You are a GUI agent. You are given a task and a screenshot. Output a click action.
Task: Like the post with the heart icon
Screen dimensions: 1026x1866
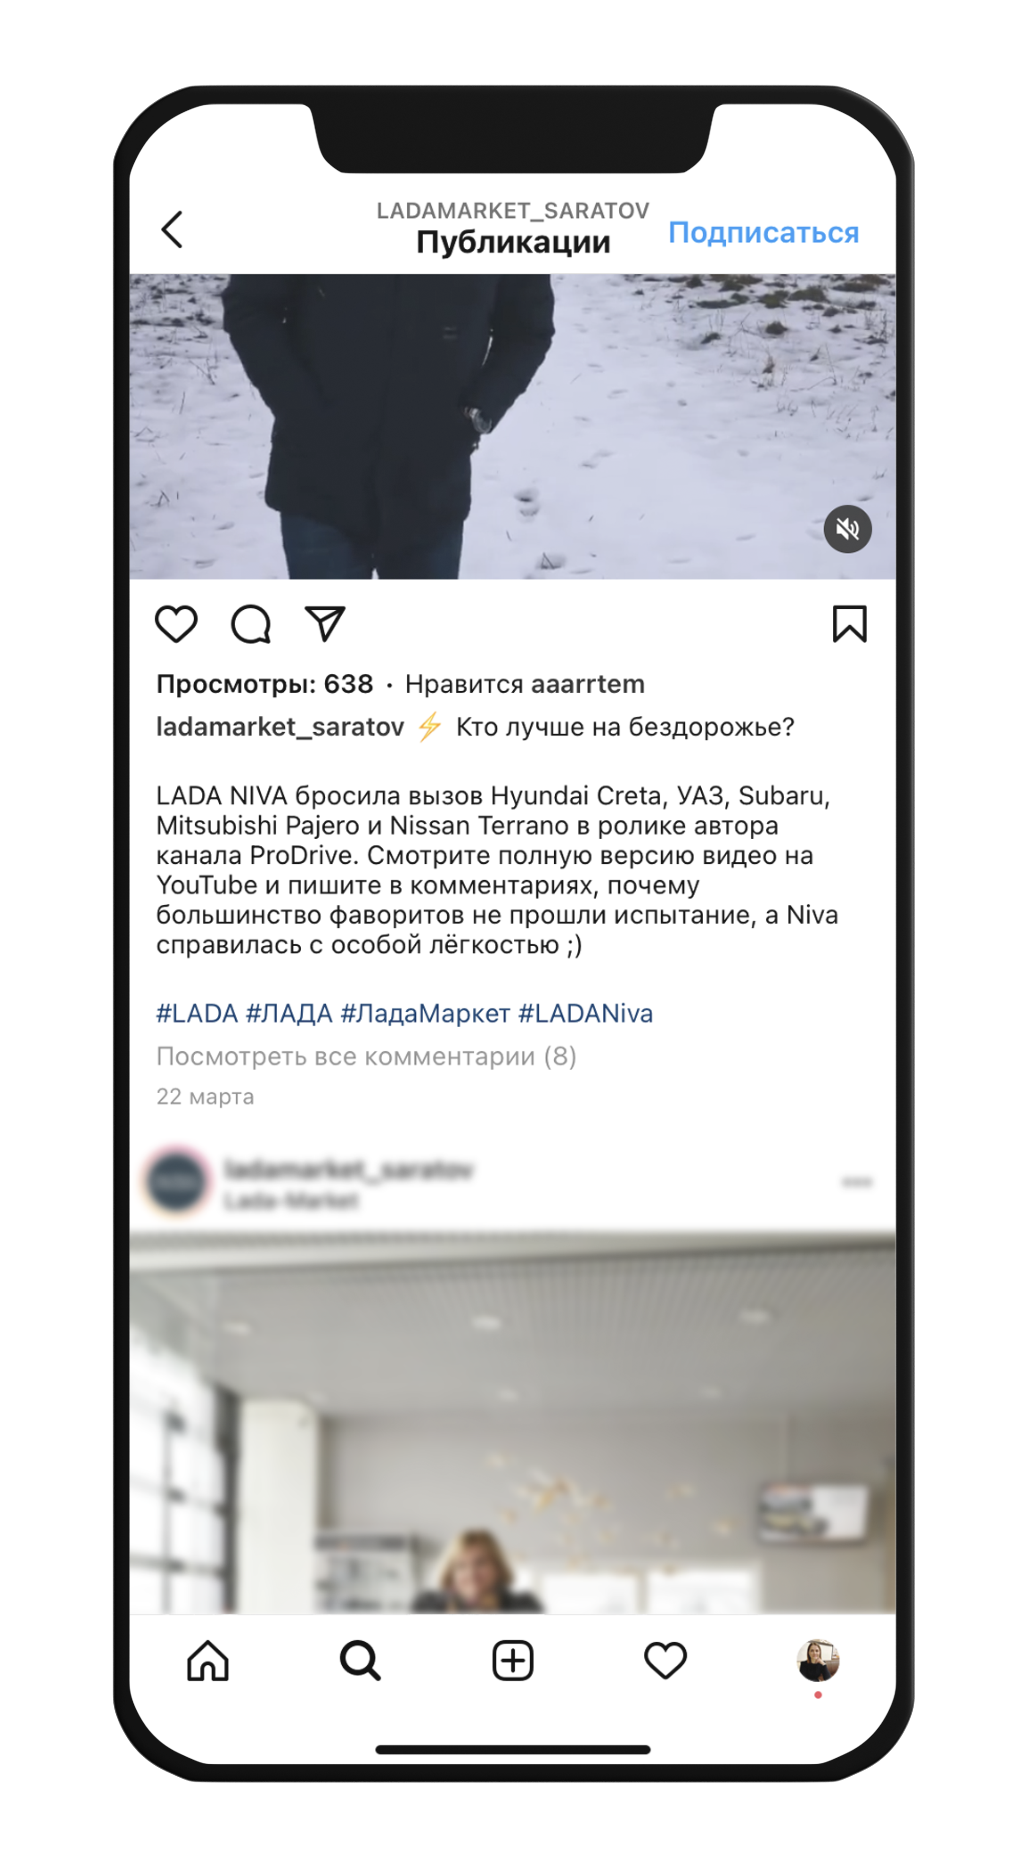point(176,624)
